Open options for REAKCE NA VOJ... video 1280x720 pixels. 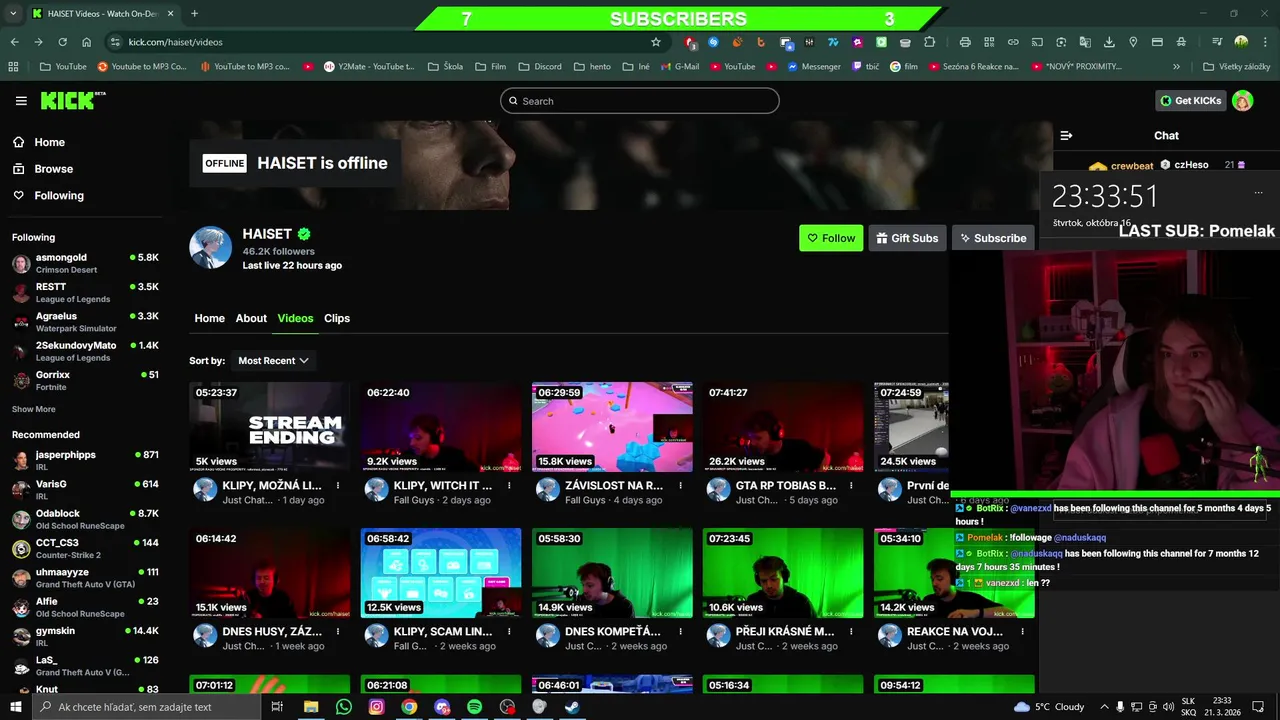click(1022, 632)
